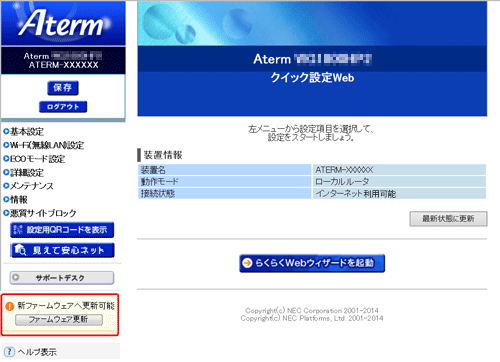500x362 pixels.
Task: Click the 装置名 table label
Action: pyautogui.click(x=153, y=170)
